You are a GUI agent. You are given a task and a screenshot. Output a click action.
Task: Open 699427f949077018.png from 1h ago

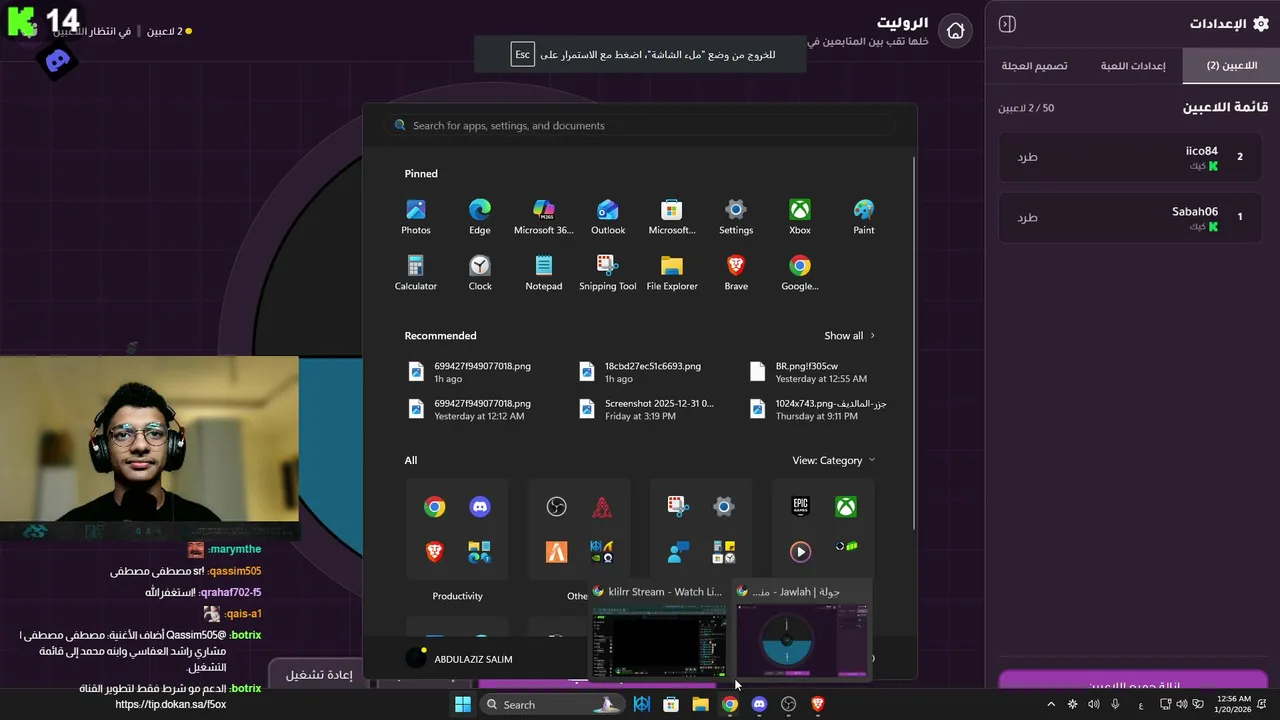[x=472, y=372]
